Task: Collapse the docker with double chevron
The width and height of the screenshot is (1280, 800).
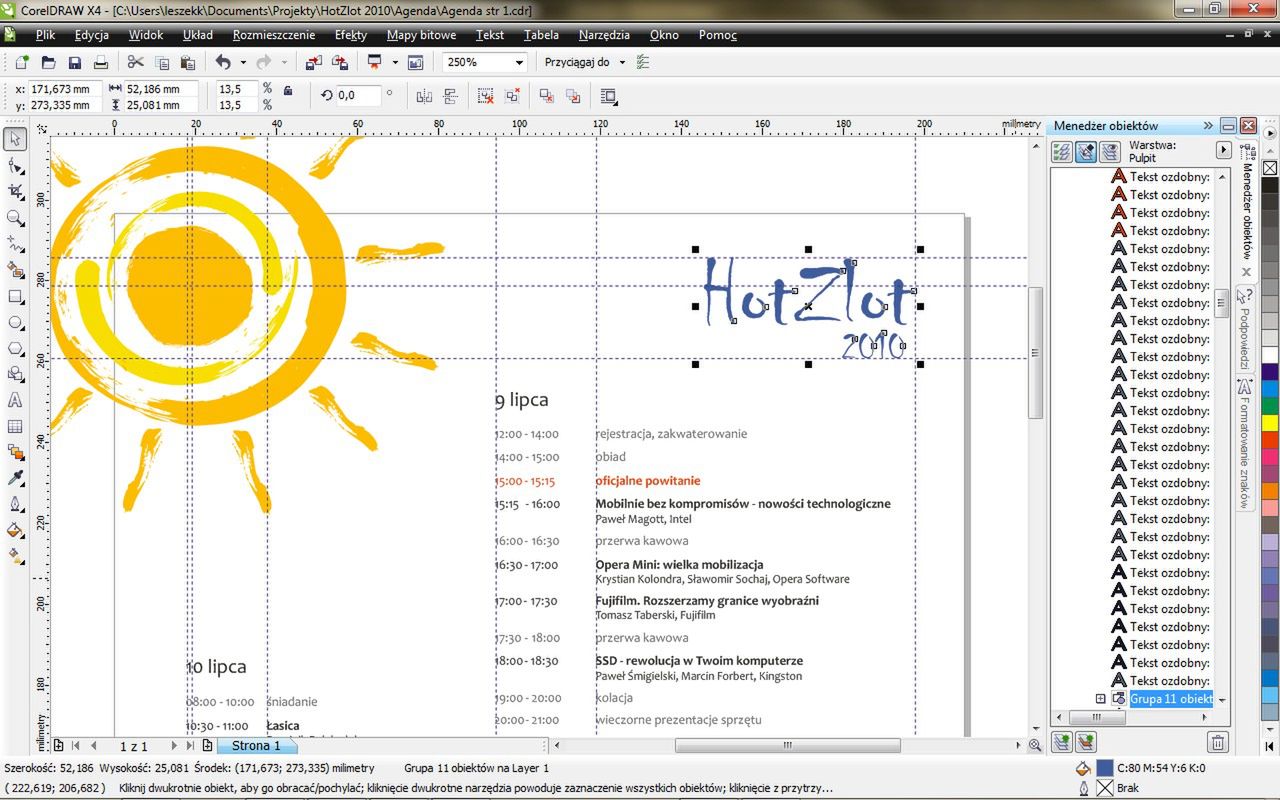Action: tap(1208, 125)
